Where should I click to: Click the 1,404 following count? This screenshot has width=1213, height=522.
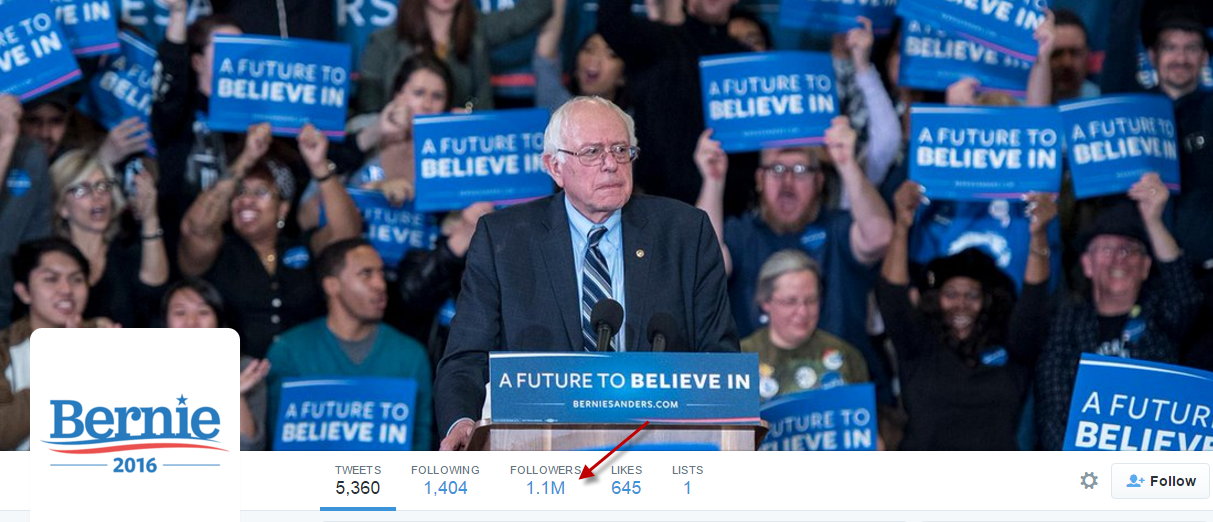(445, 488)
